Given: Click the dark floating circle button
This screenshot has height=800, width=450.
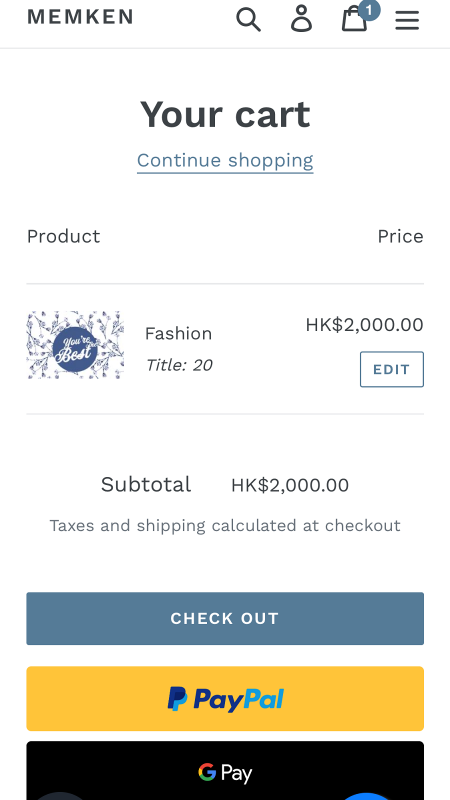Looking at the screenshot, I should click(x=60, y=796).
